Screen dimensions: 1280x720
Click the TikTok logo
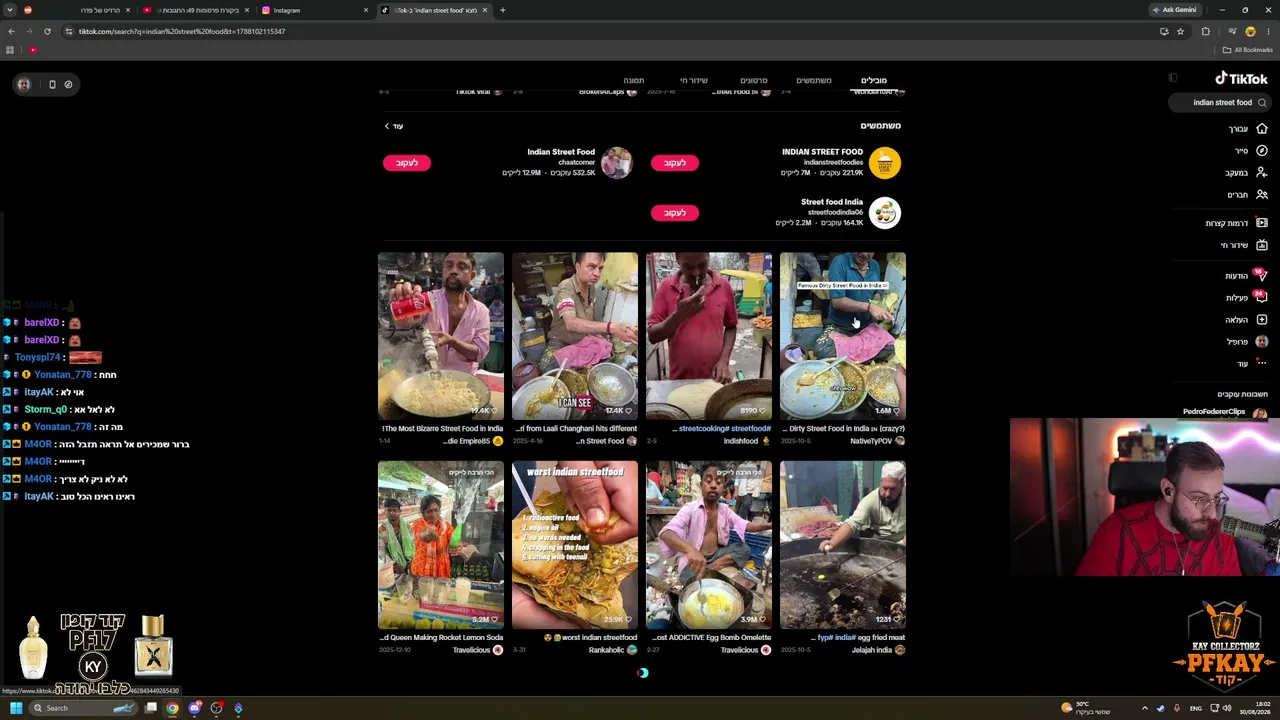[1241, 79]
